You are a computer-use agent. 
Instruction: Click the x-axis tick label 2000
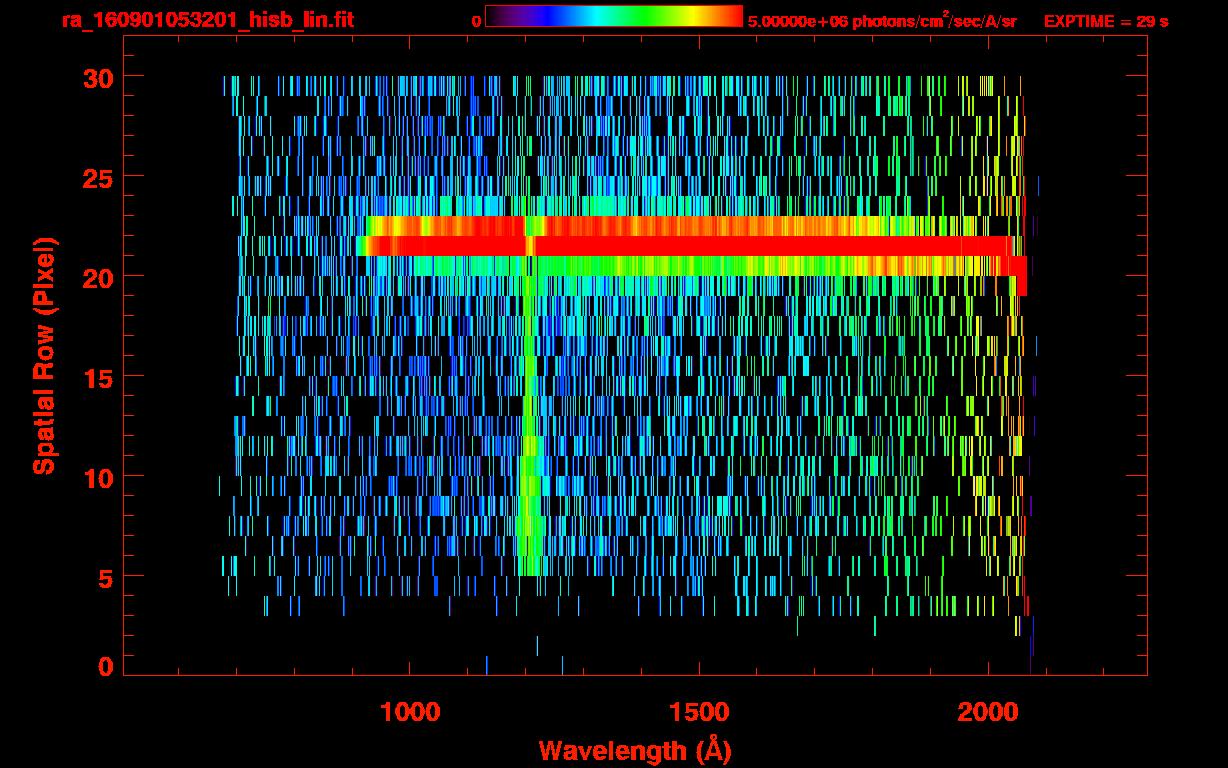[986, 711]
